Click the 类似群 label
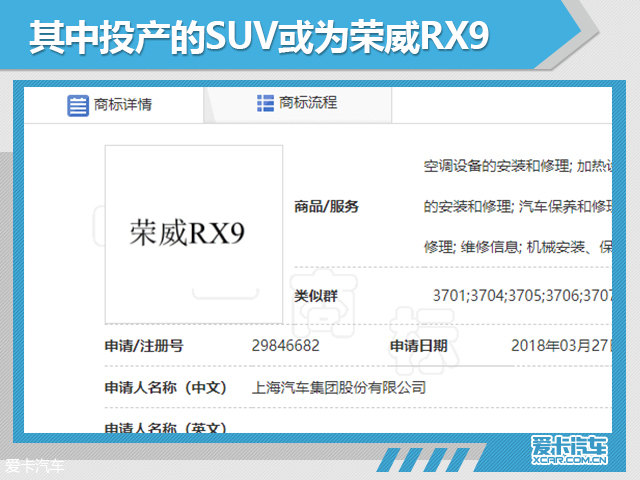Screen dimensions: 640x480 316,296
